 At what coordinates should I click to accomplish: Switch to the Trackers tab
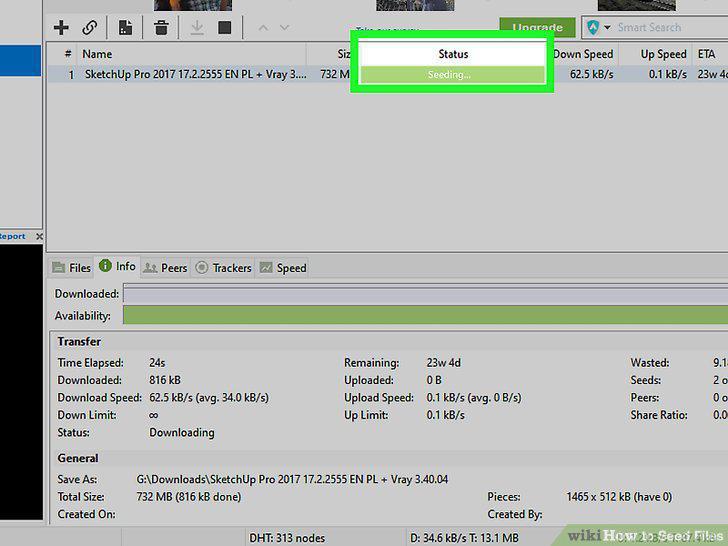[x=223, y=268]
